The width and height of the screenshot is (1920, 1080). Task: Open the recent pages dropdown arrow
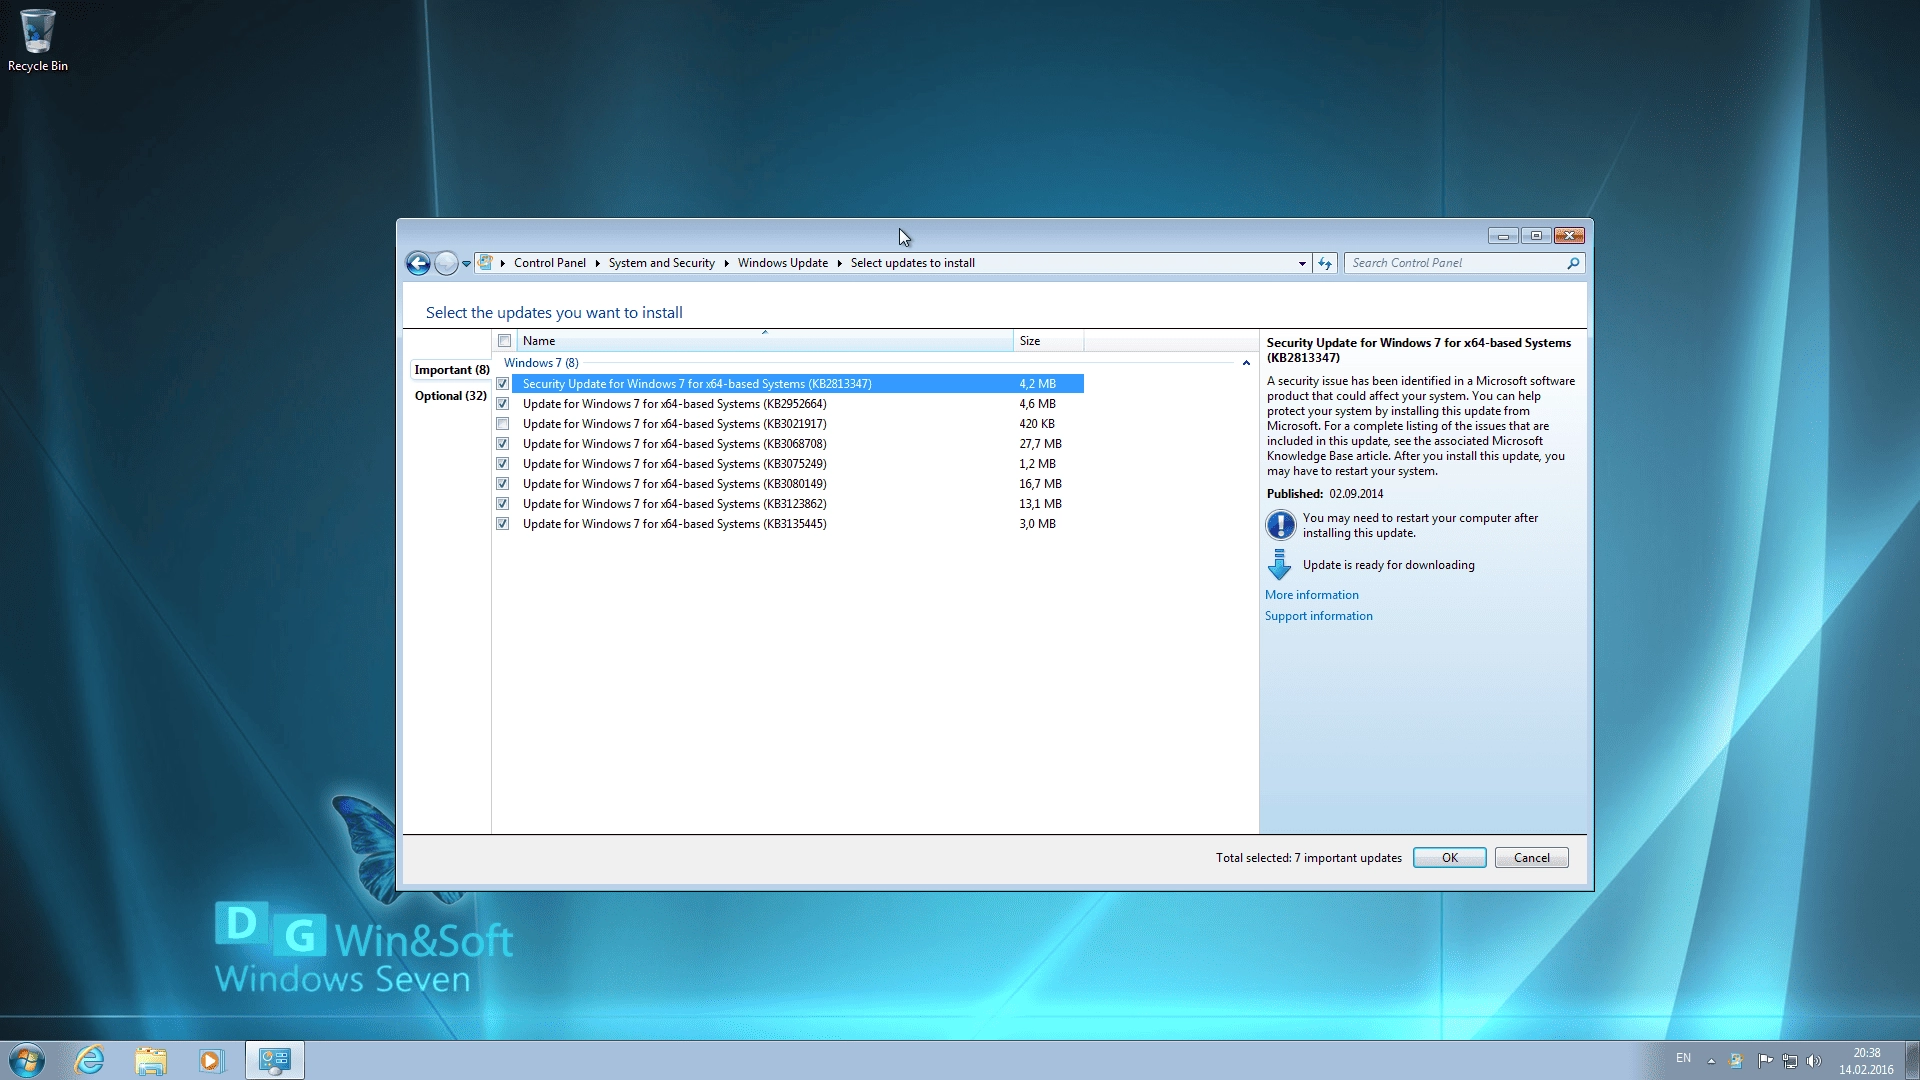pyautogui.click(x=466, y=264)
